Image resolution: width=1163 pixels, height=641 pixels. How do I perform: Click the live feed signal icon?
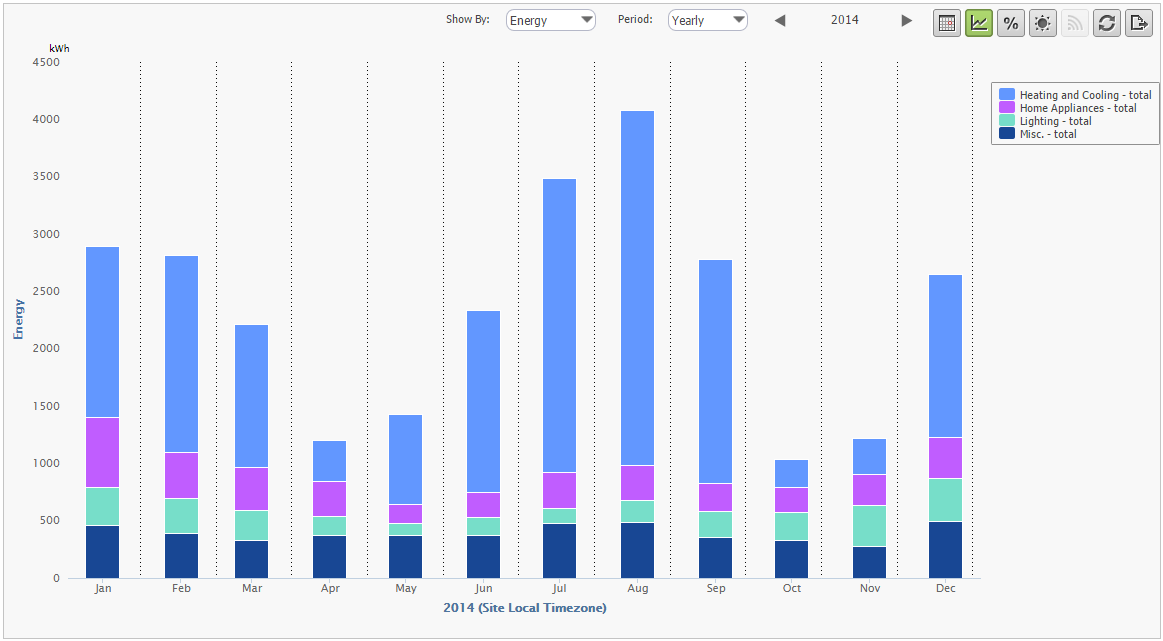pyautogui.click(x=1075, y=23)
